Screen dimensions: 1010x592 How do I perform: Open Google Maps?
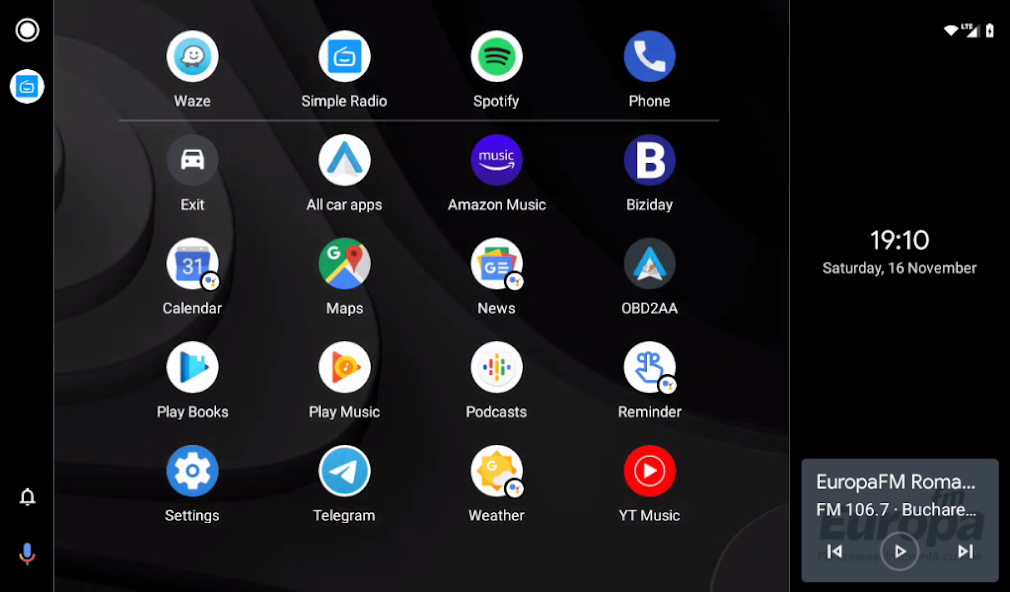pos(344,265)
